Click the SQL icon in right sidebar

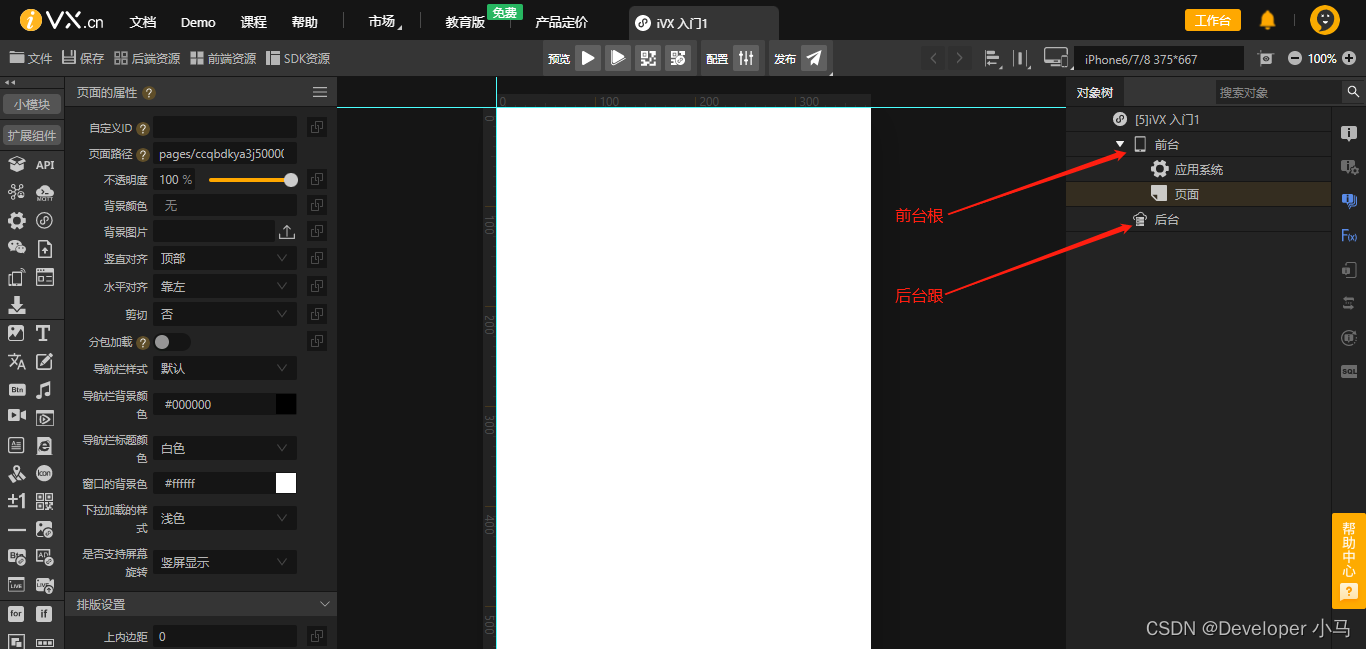point(1349,371)
